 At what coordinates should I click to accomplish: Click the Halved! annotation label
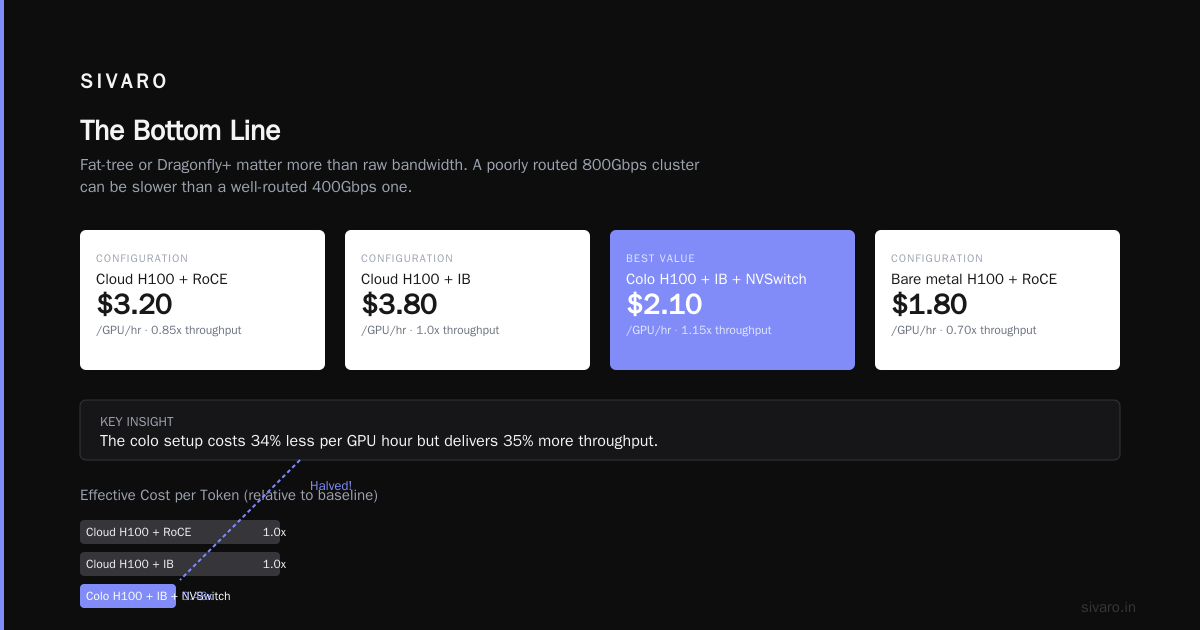pos(331,486)
